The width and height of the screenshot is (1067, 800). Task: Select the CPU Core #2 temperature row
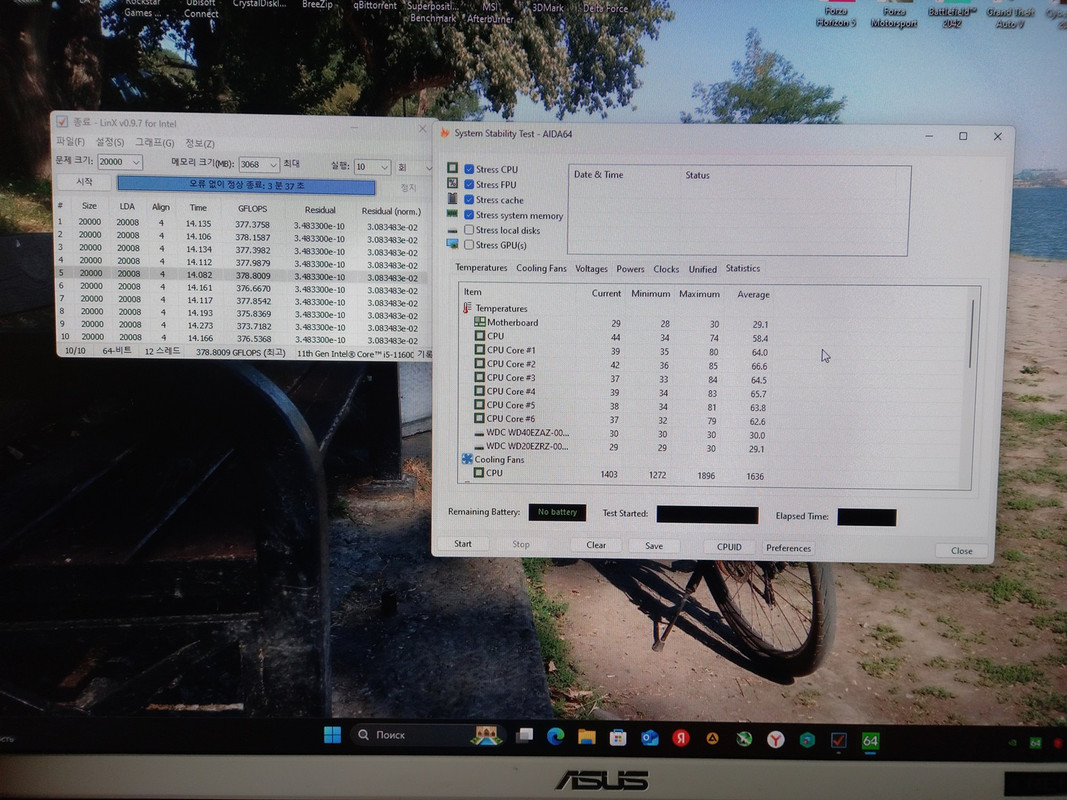[618, 364]
